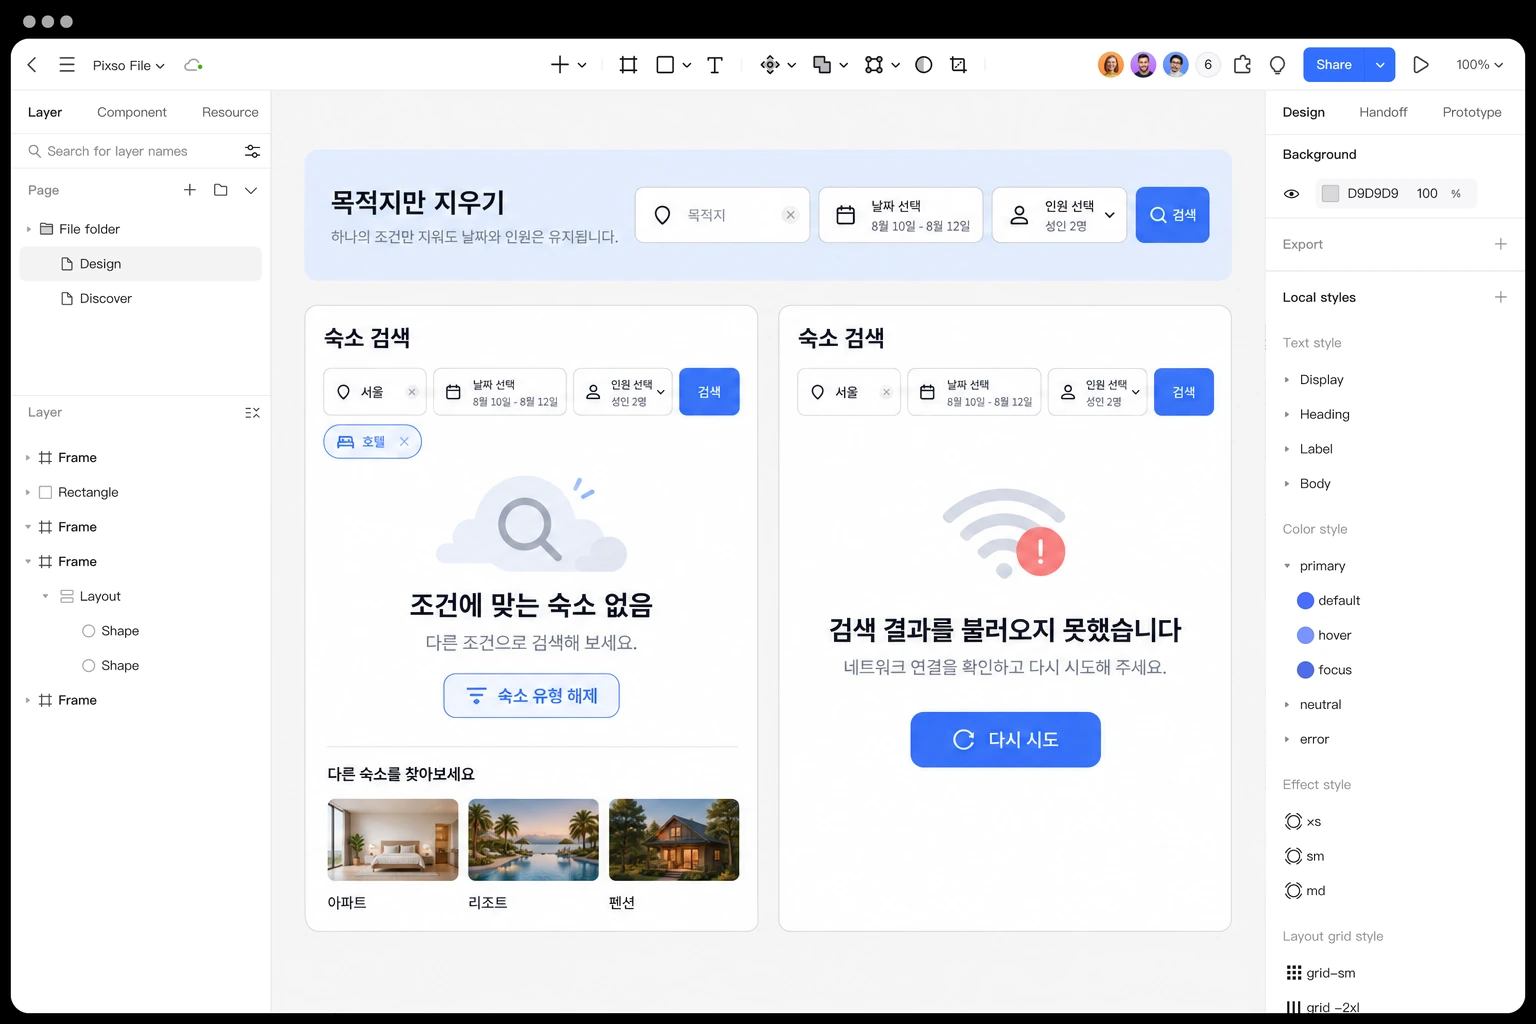Expand the Heading text style group
The image size is (1536, 1024).
[x=1287, y=414]
